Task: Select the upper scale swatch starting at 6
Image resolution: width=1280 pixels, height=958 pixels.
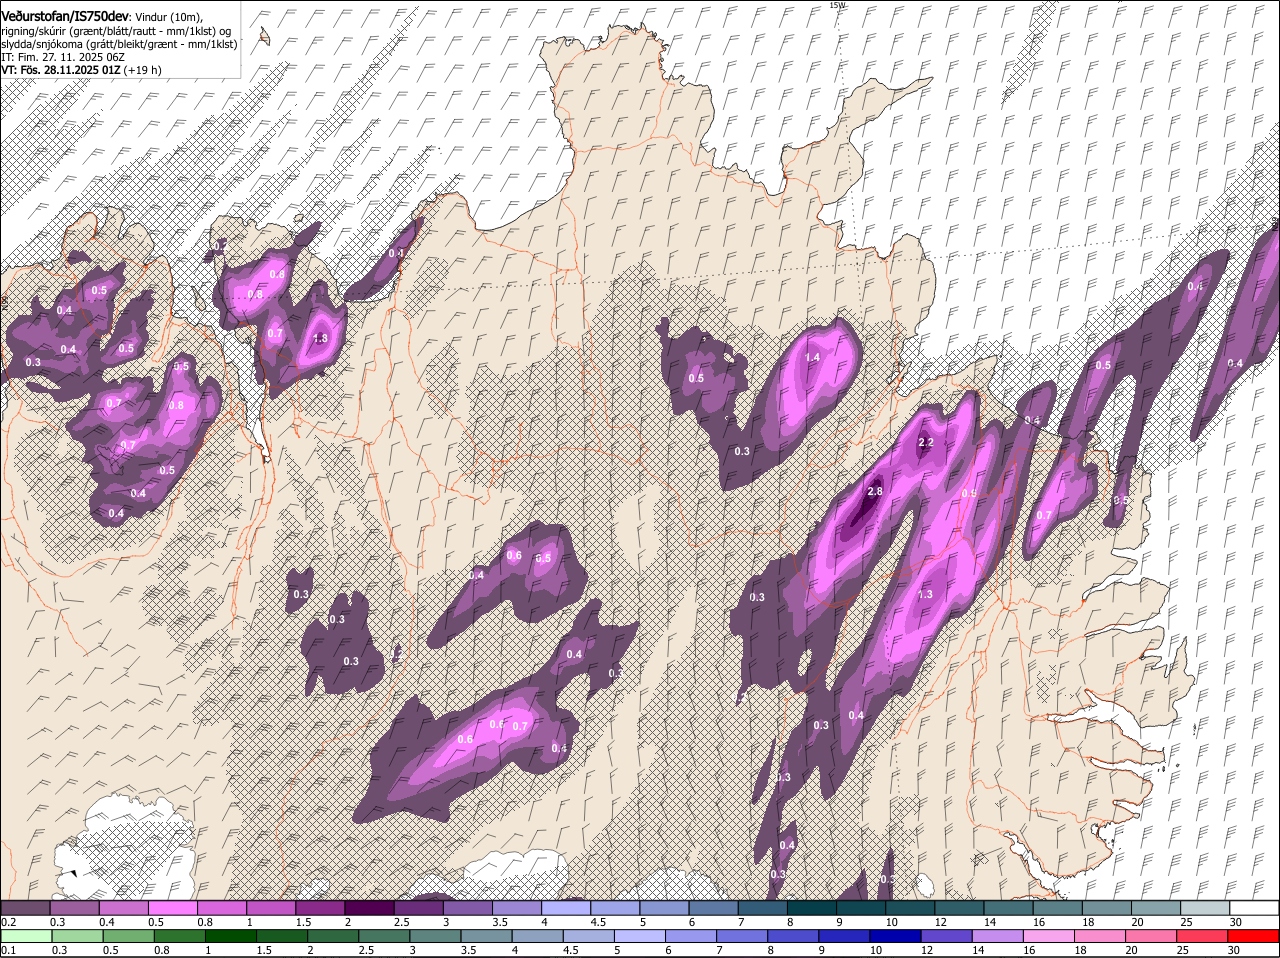Action: pos(713,908)
